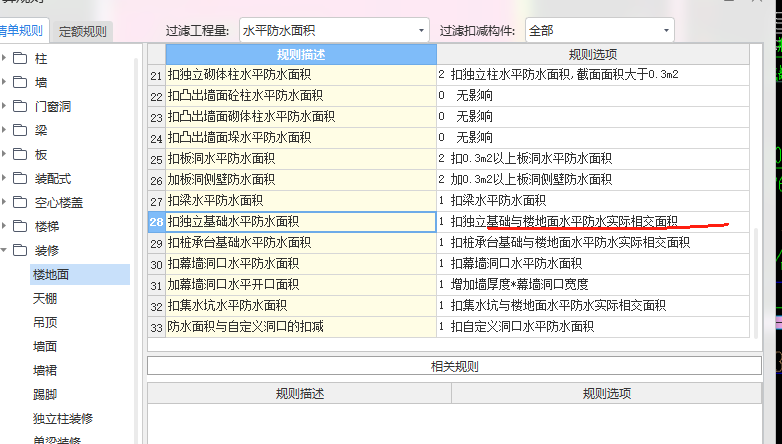
Task: Click the 规则选项 column header in the top table
Action: pos(593,54)
